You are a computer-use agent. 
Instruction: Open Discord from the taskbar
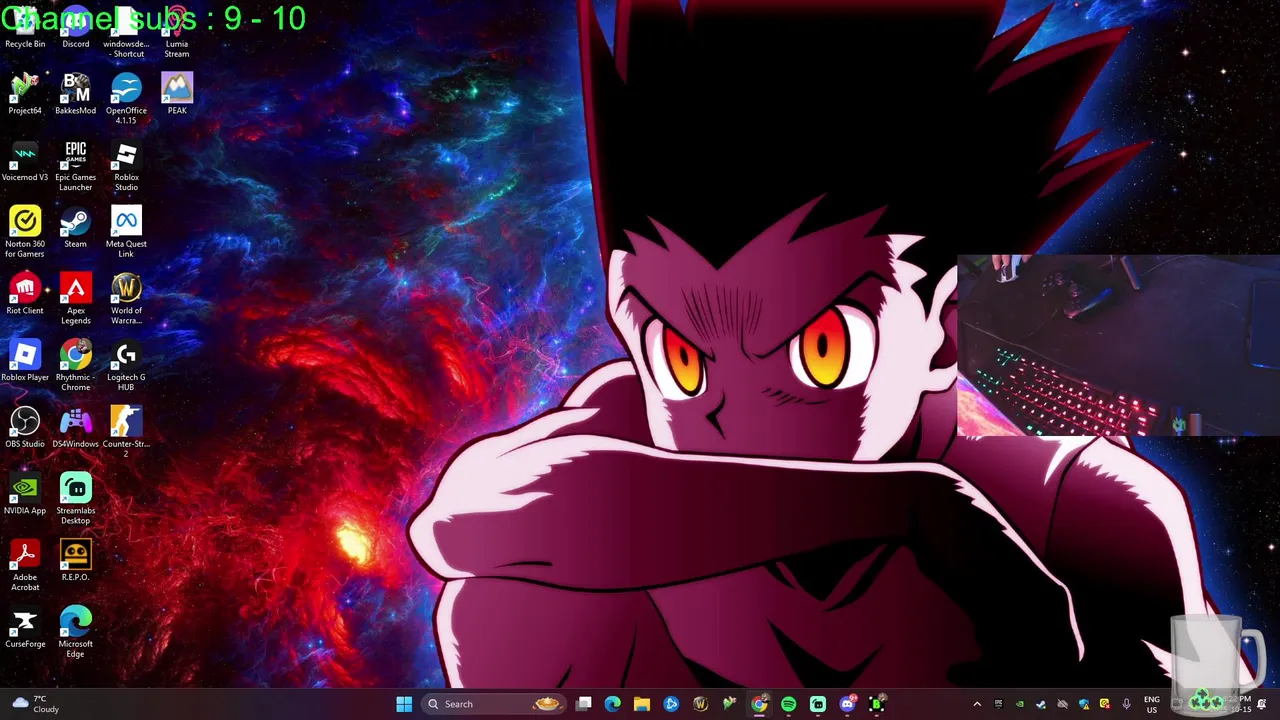[x=848, y=704]
